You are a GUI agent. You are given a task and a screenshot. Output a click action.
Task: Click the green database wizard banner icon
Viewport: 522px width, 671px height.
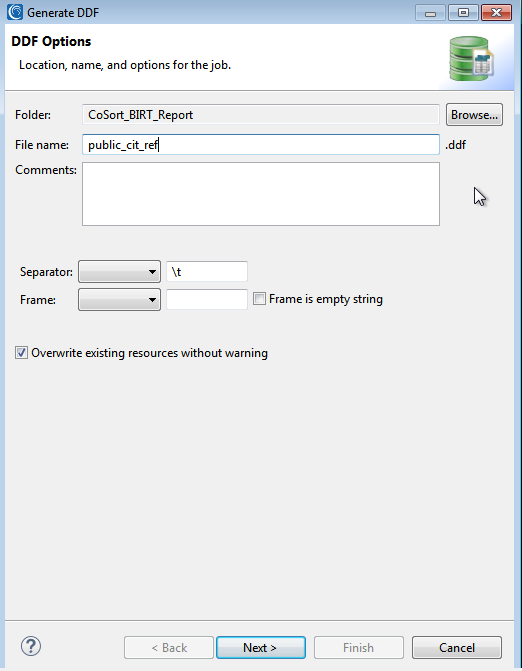471,59
